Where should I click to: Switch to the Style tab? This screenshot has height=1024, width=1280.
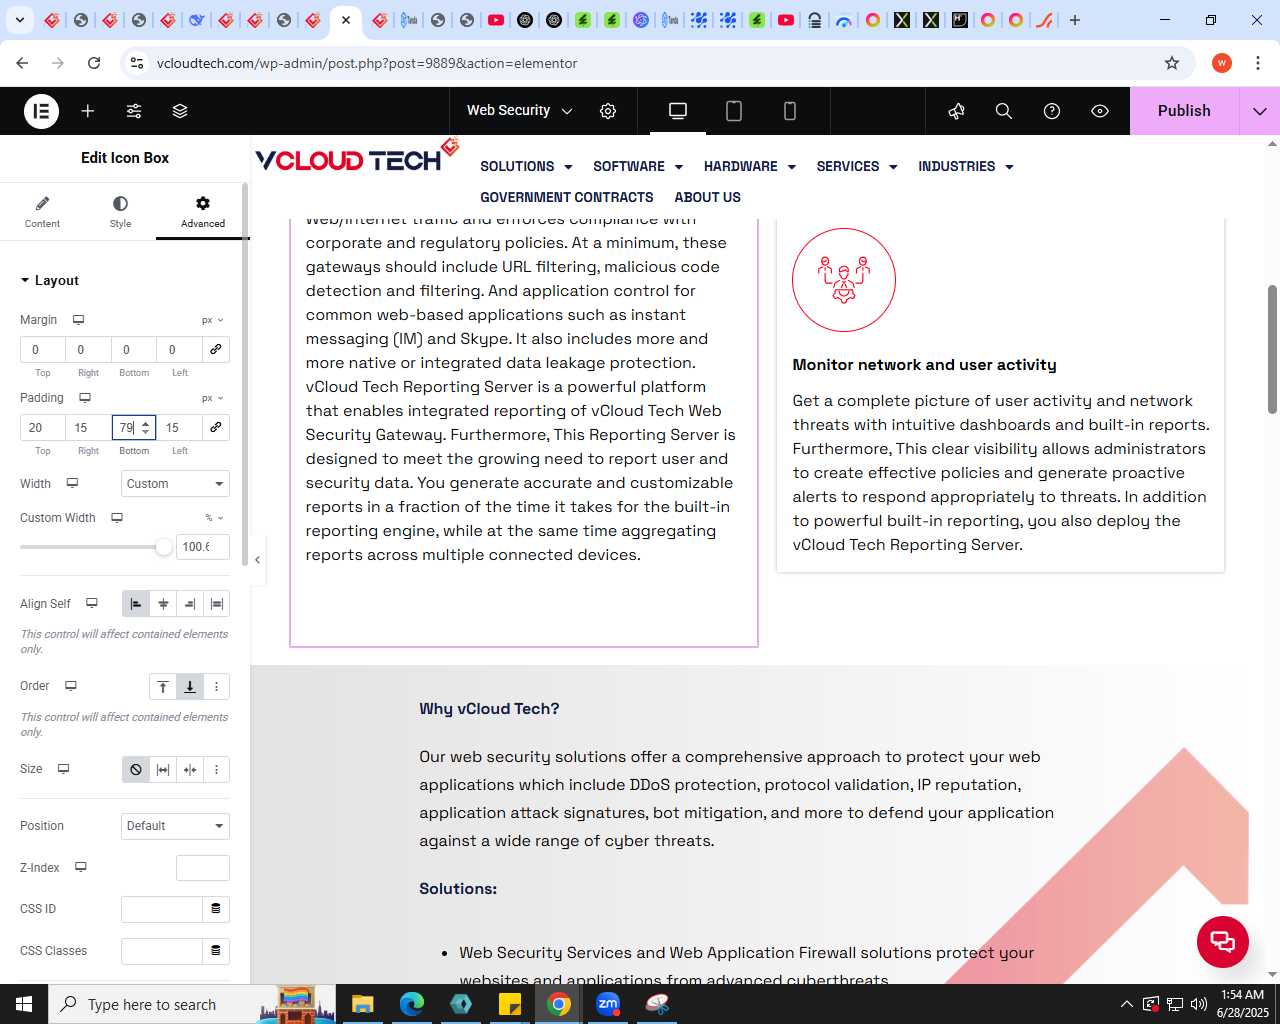tap(120, 212)
